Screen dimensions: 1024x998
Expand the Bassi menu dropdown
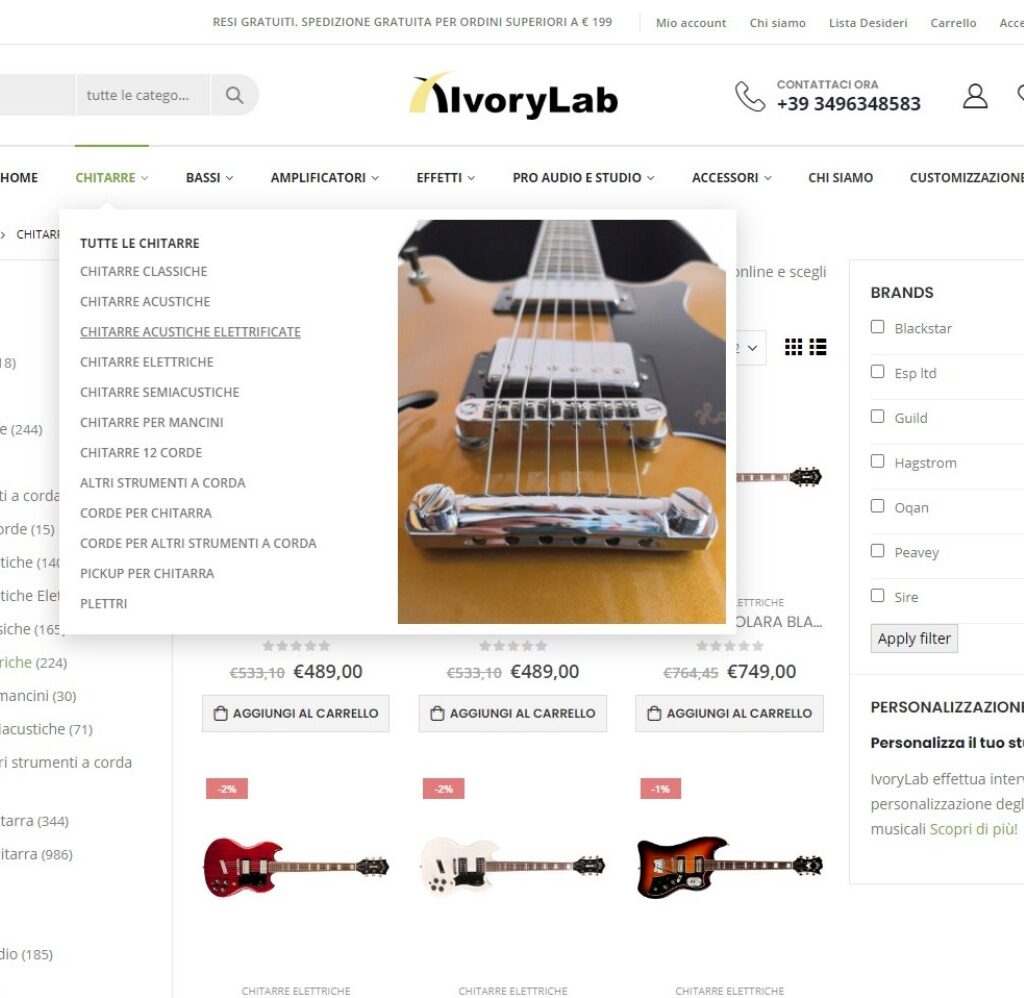coord(209,178)
